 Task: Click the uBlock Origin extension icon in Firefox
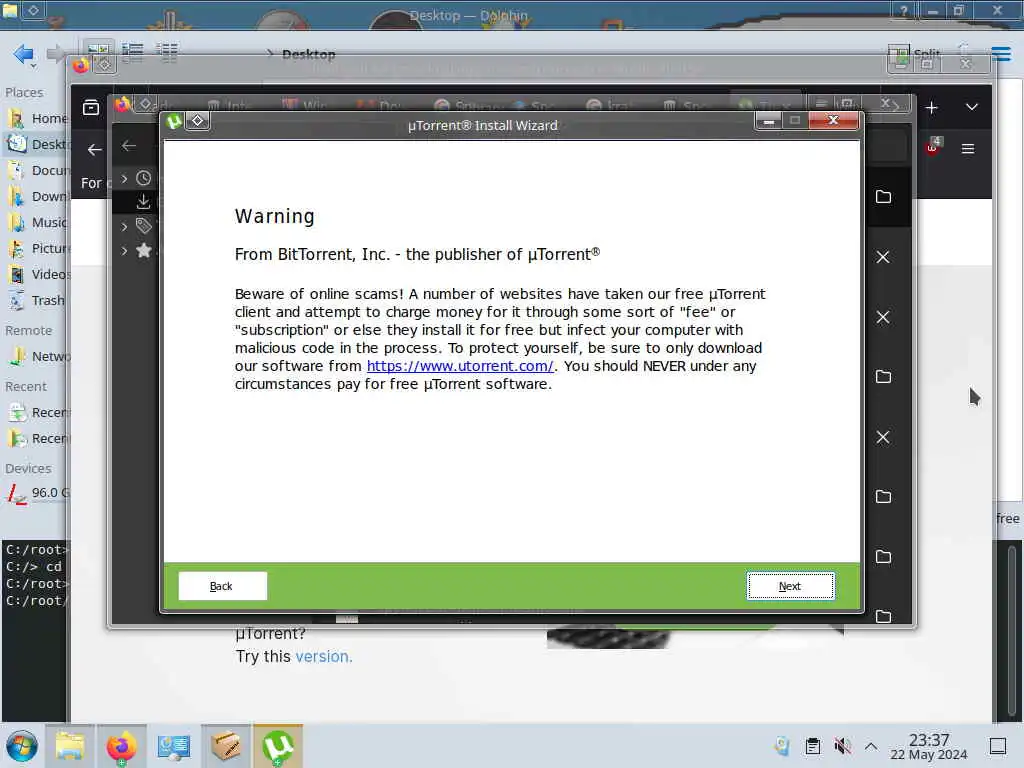pyautogui.click(x=933, y=146)
